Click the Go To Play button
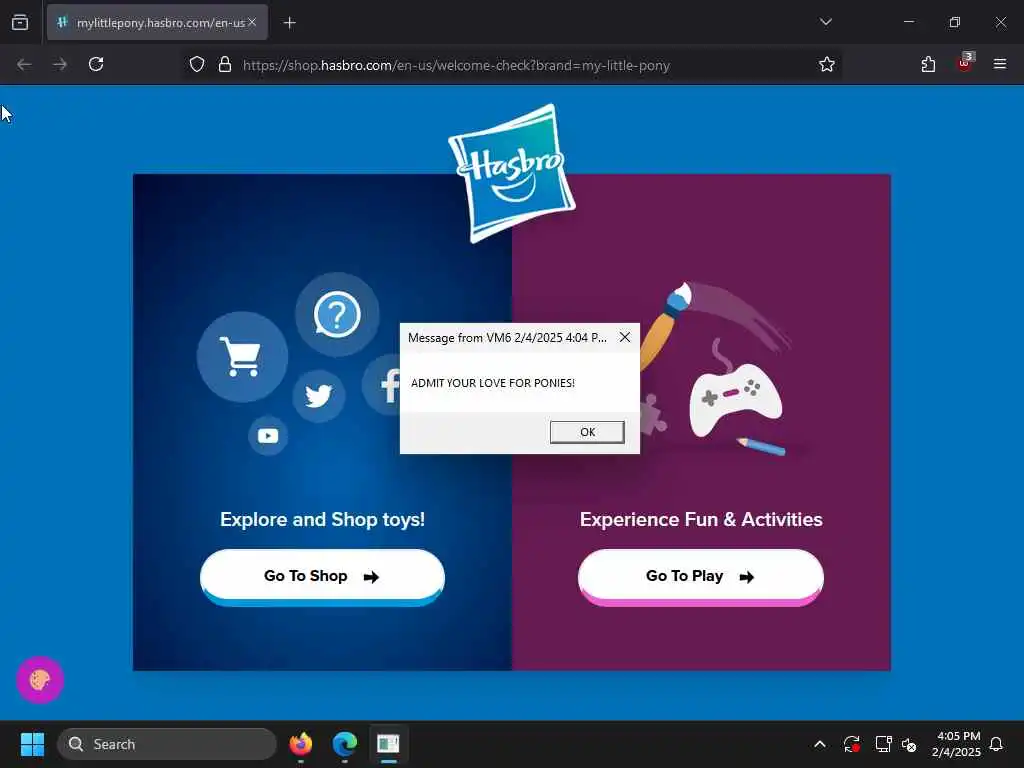Viewport: 1024px width, 768px height. pos(701,576)
